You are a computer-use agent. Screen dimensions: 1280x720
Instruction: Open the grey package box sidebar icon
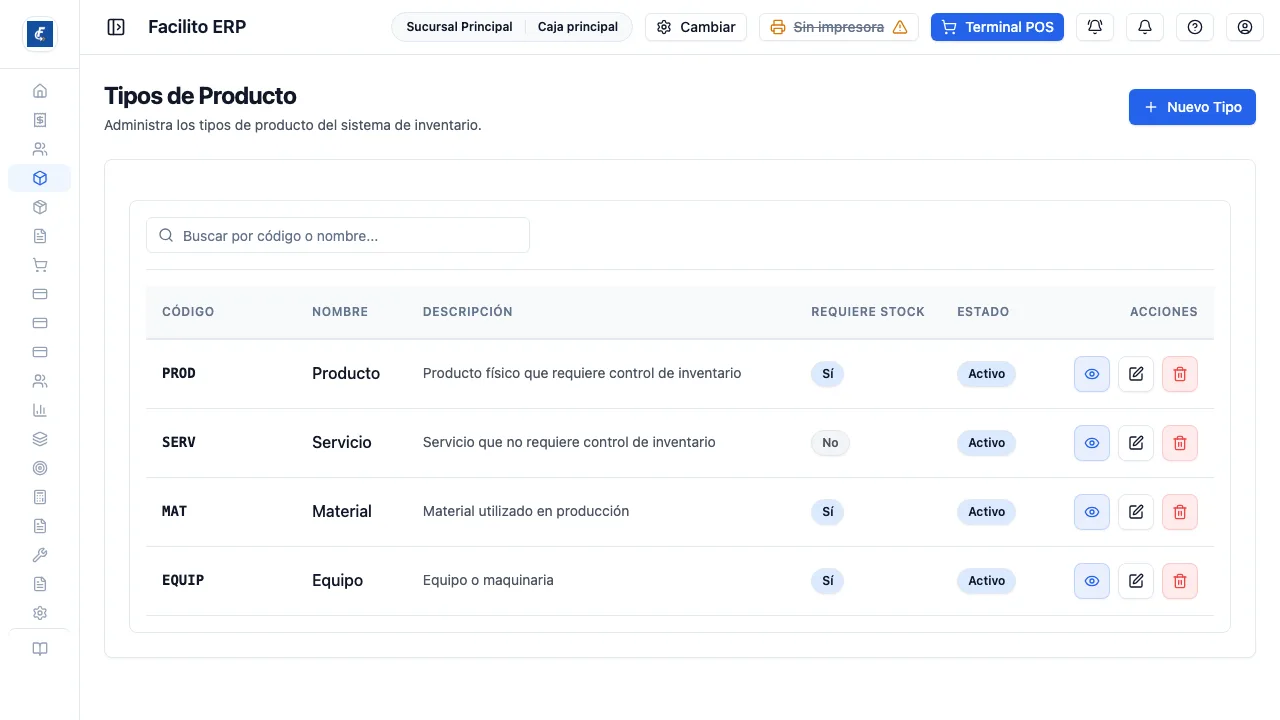click(40, 207)
